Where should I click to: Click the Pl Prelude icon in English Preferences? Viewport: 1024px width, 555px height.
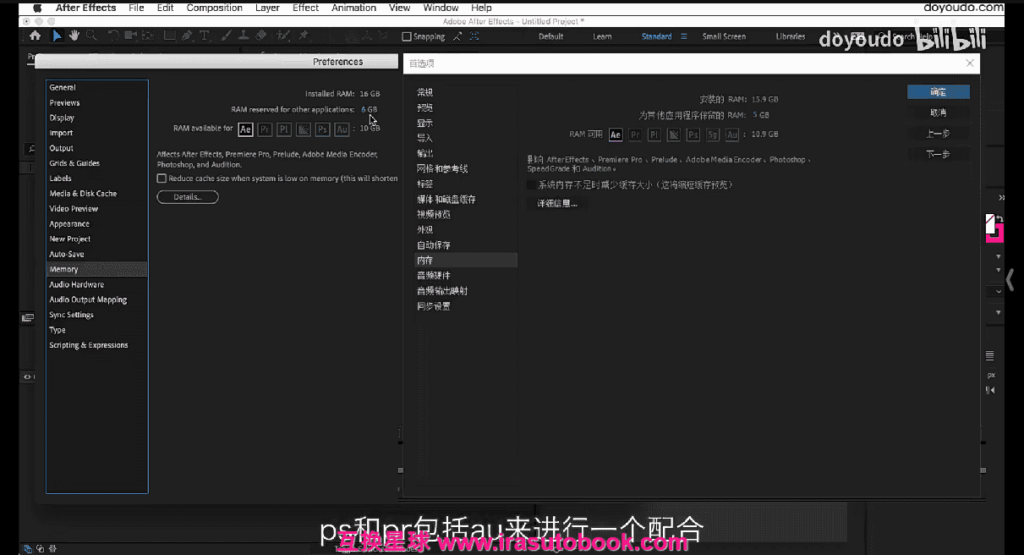pos(284,129)
